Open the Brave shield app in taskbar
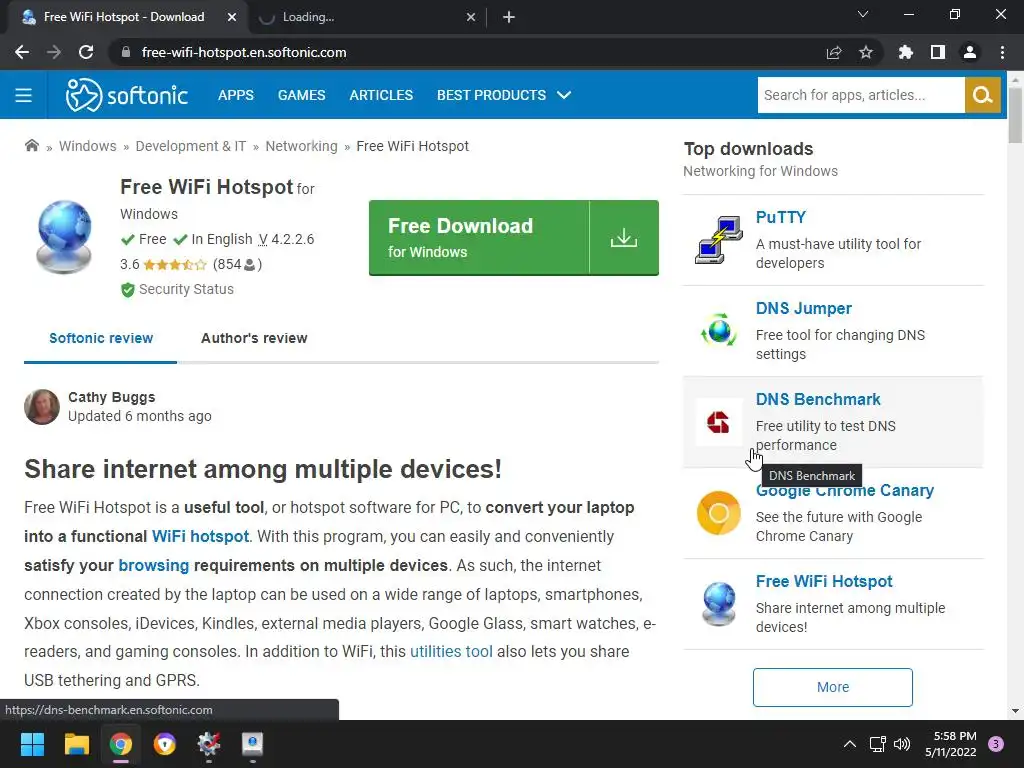The height and width of the screenshot is (768, 1024). coord(165,744)
